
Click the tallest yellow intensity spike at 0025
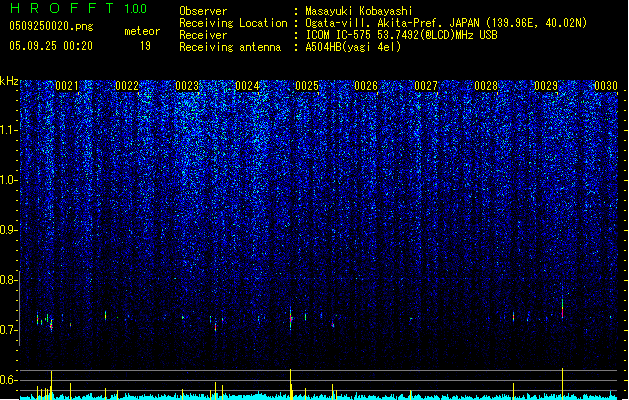pyautogui.click(x=290, y=384)
